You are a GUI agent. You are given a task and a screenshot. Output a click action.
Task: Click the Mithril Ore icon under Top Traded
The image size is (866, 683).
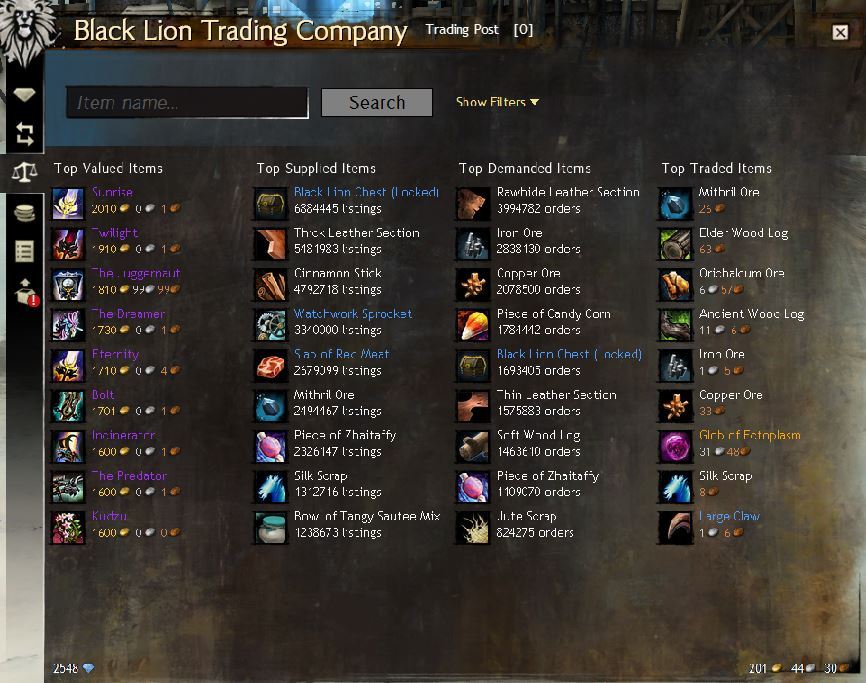click(675, 203)
